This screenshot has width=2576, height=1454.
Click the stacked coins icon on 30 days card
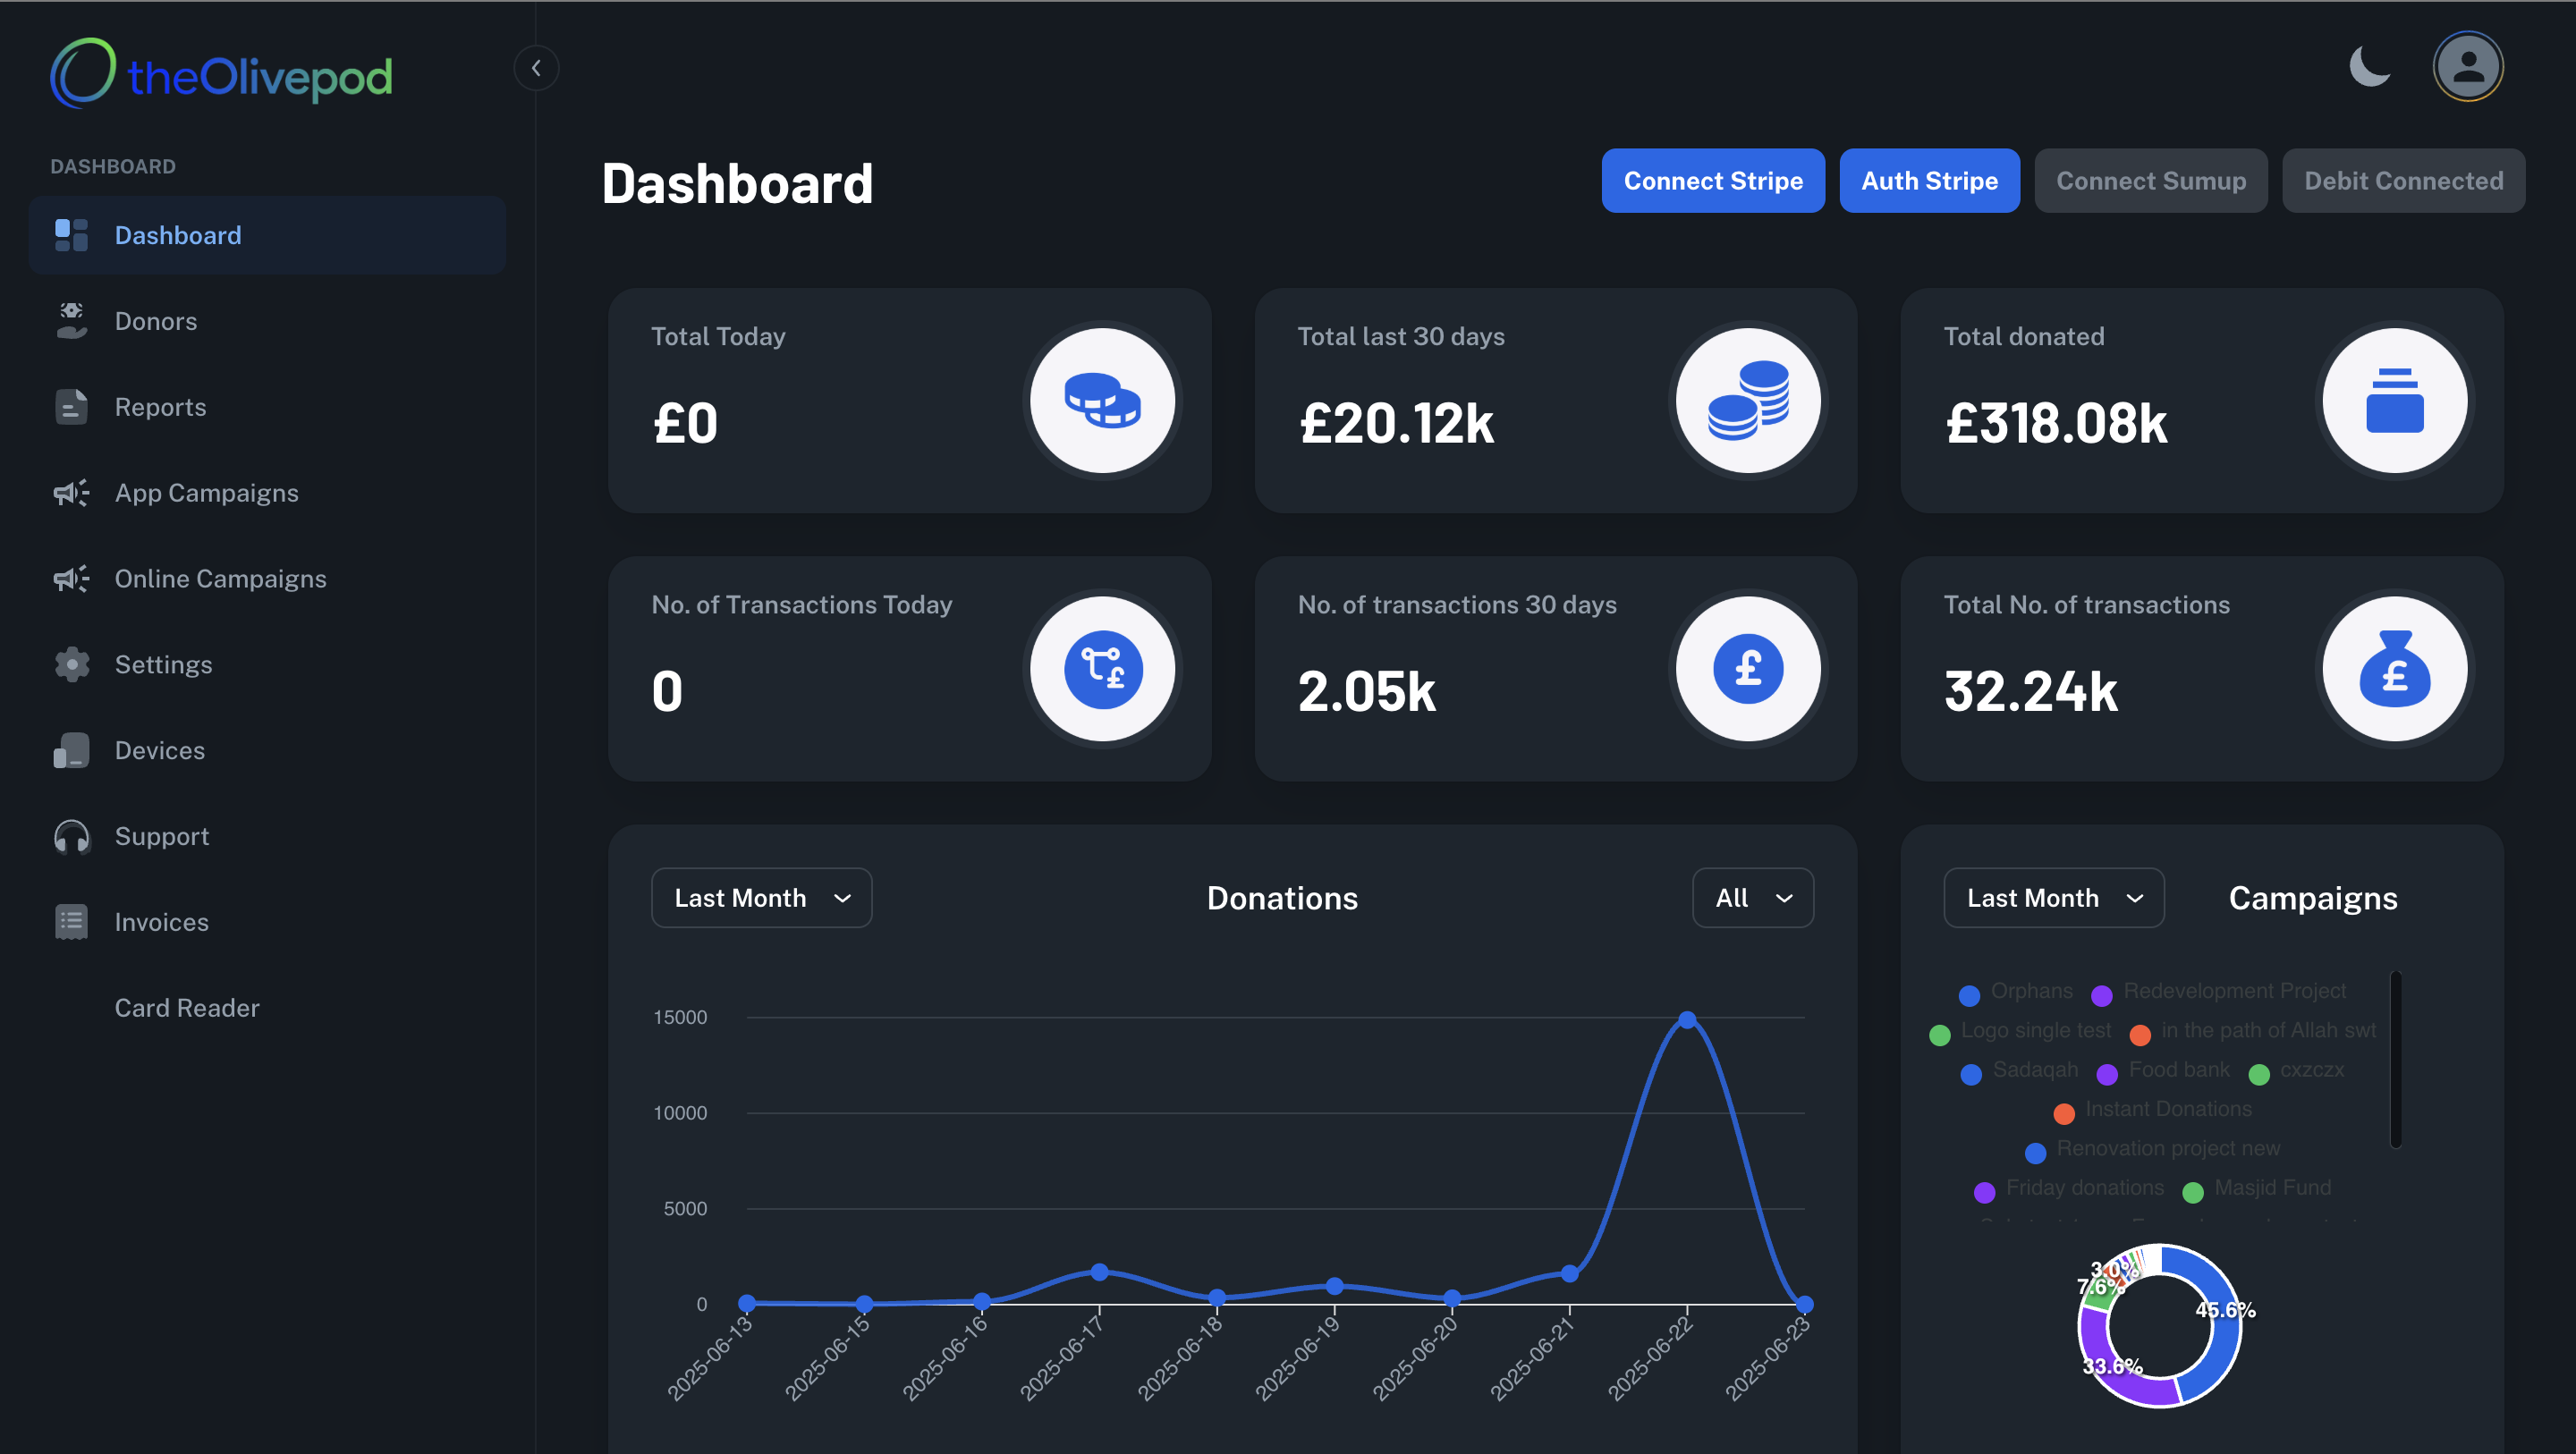click(1748, 400)
